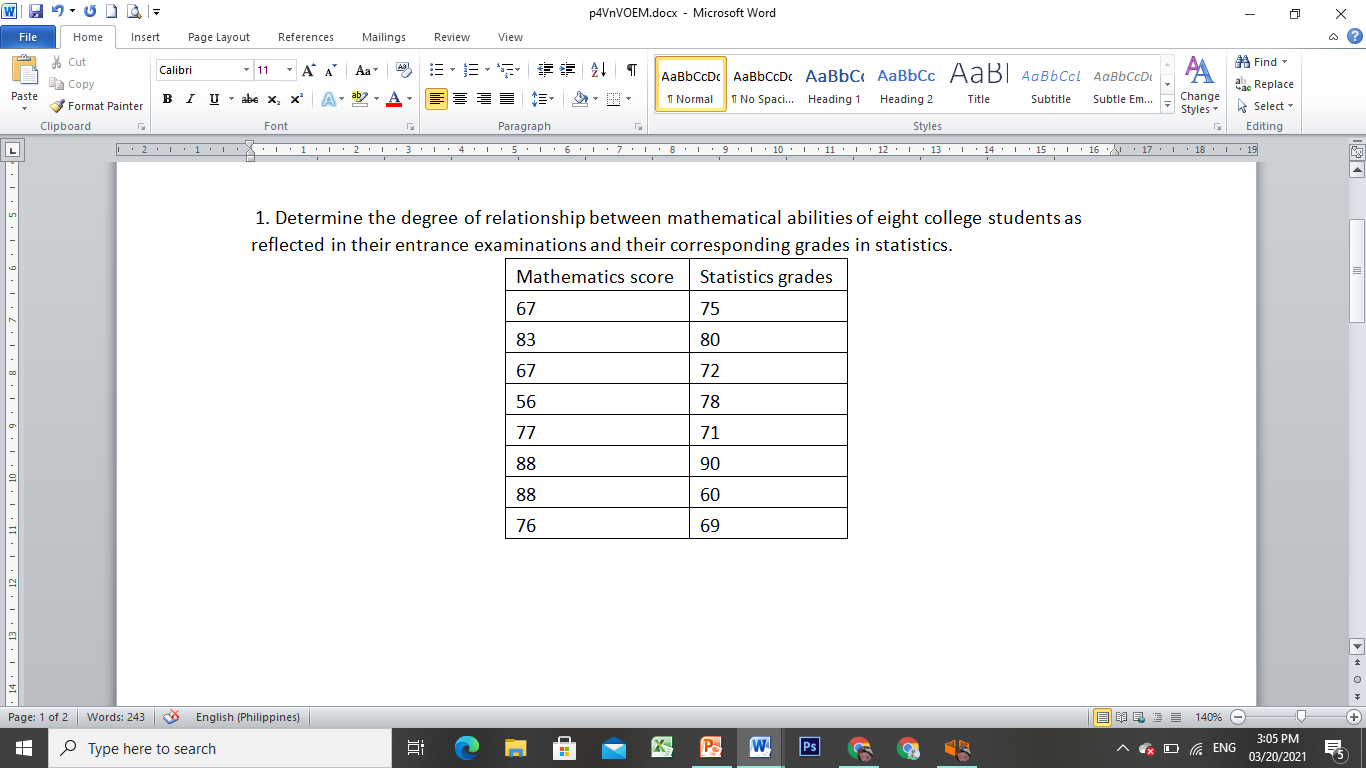Click the Clear Formatting icon
Screen dimensions: 1366x768
404,70
